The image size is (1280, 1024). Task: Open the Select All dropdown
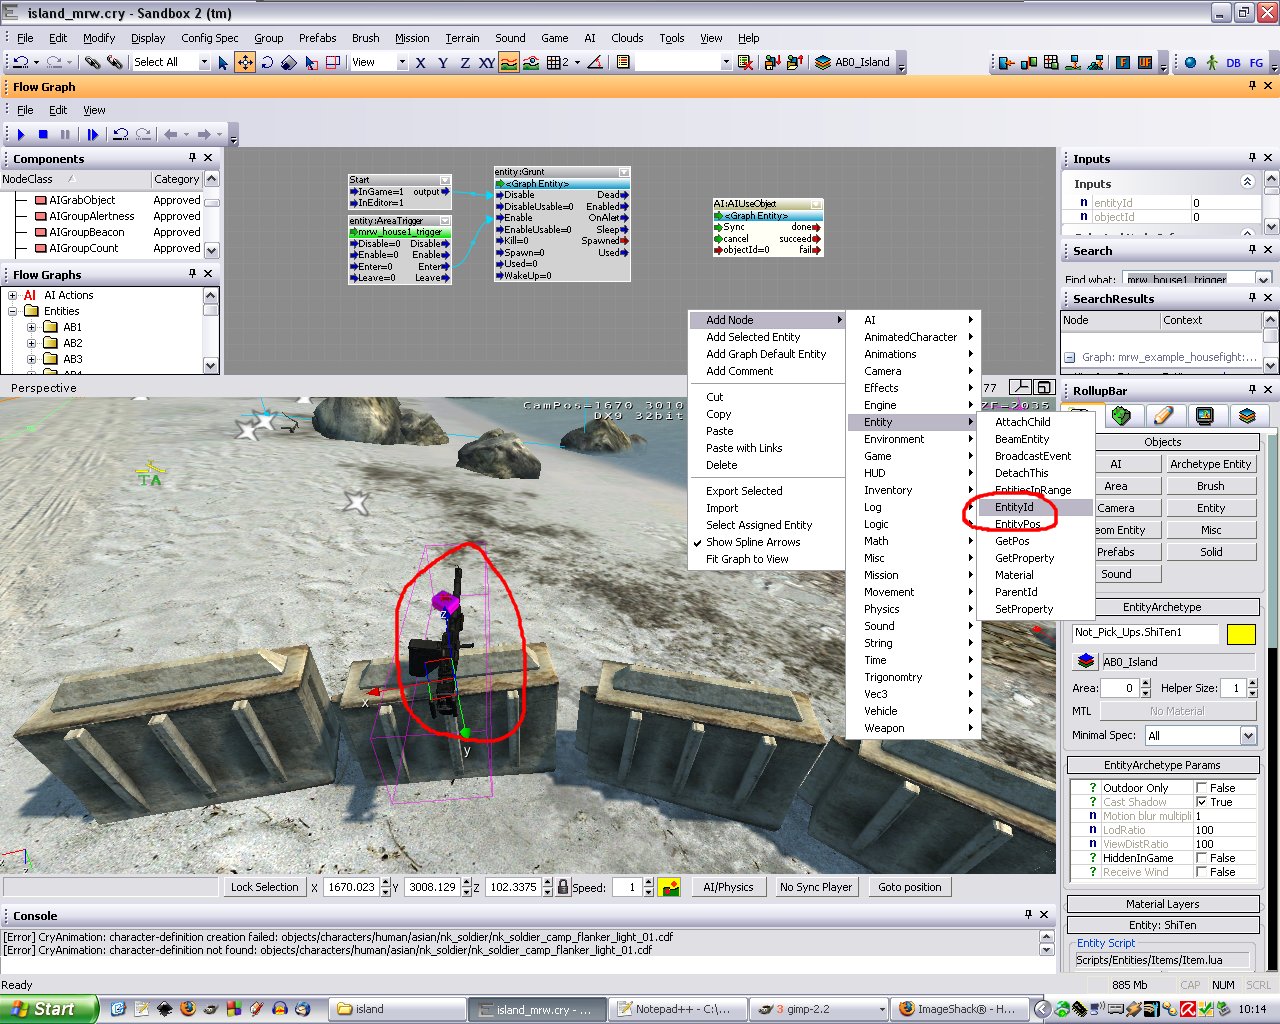click(x=204, y=62)
